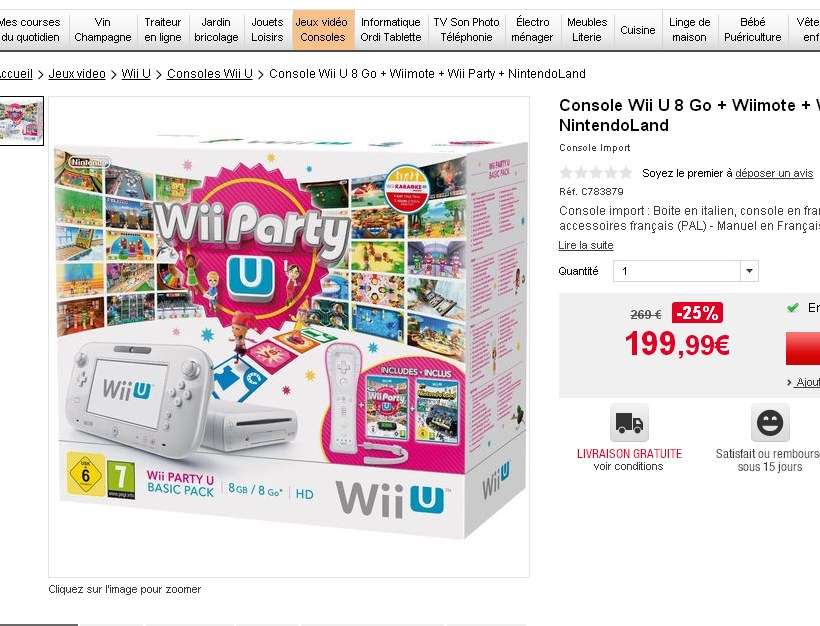Select the small product thumbnail image
Viewport: 820px width, 626px height.
[x=21, y=121]
